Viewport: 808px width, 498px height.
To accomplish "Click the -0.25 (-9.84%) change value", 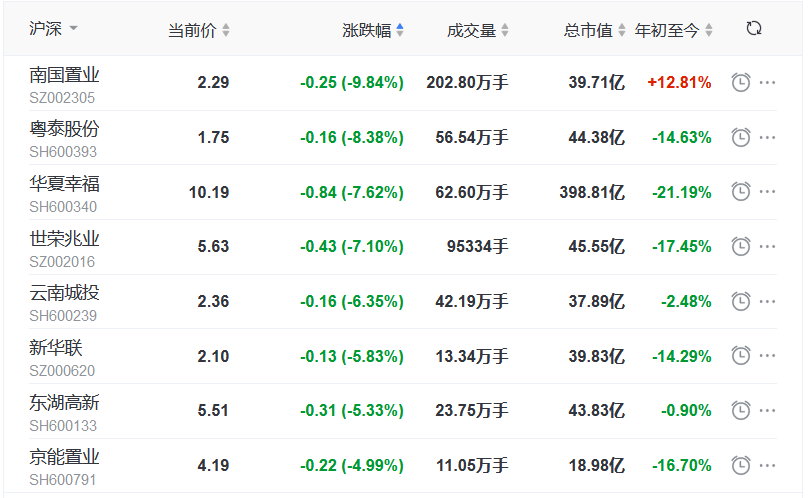I will (x=352, y=82).
